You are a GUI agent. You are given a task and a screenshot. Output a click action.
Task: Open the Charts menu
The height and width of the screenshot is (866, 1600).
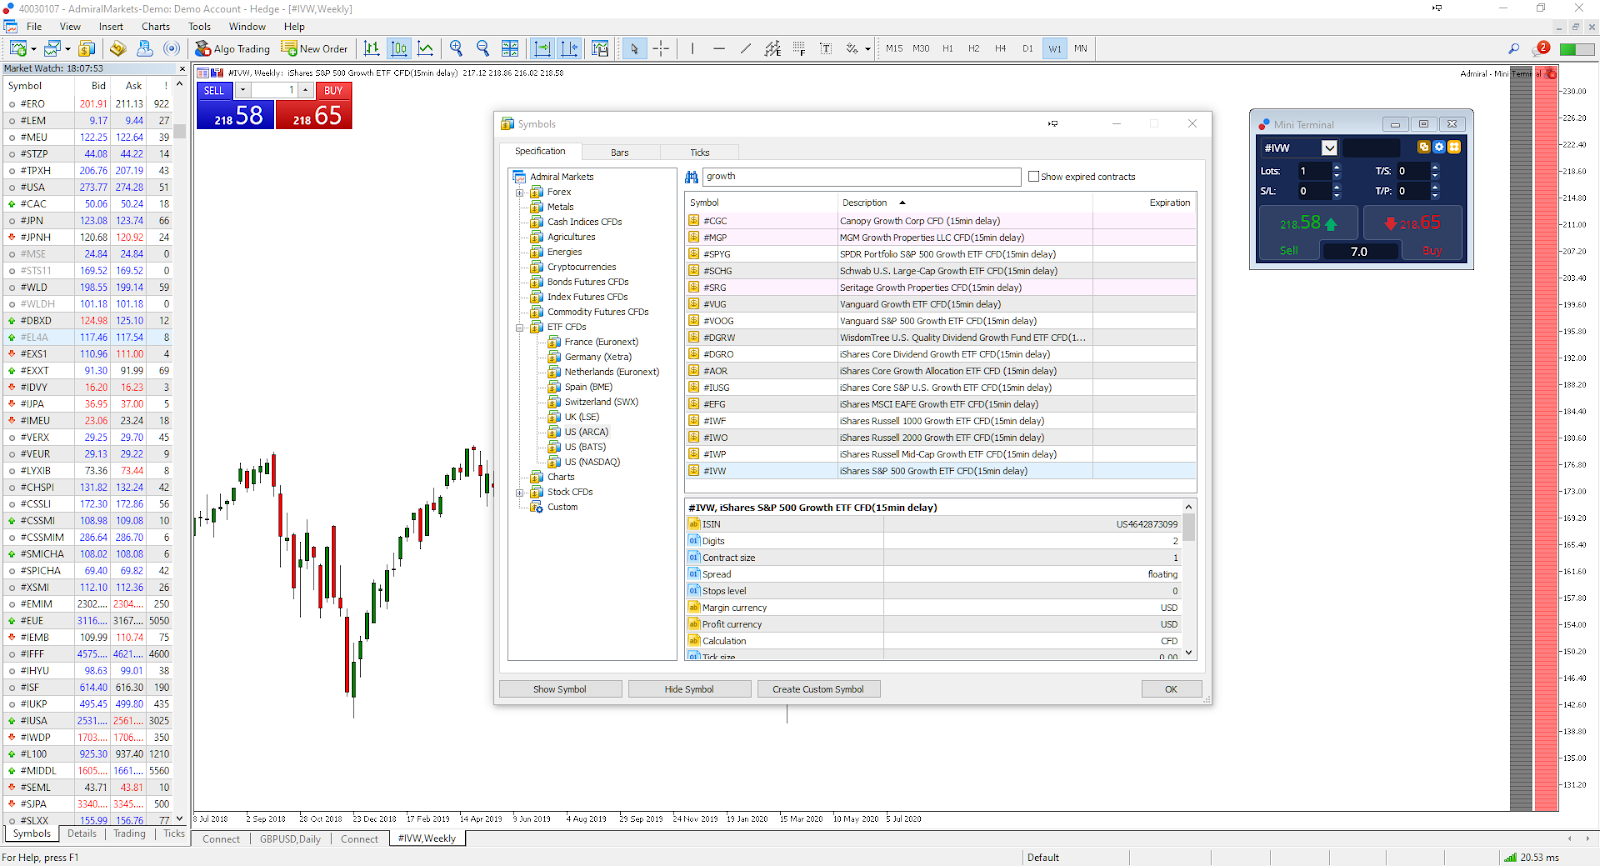click(156, 26)
